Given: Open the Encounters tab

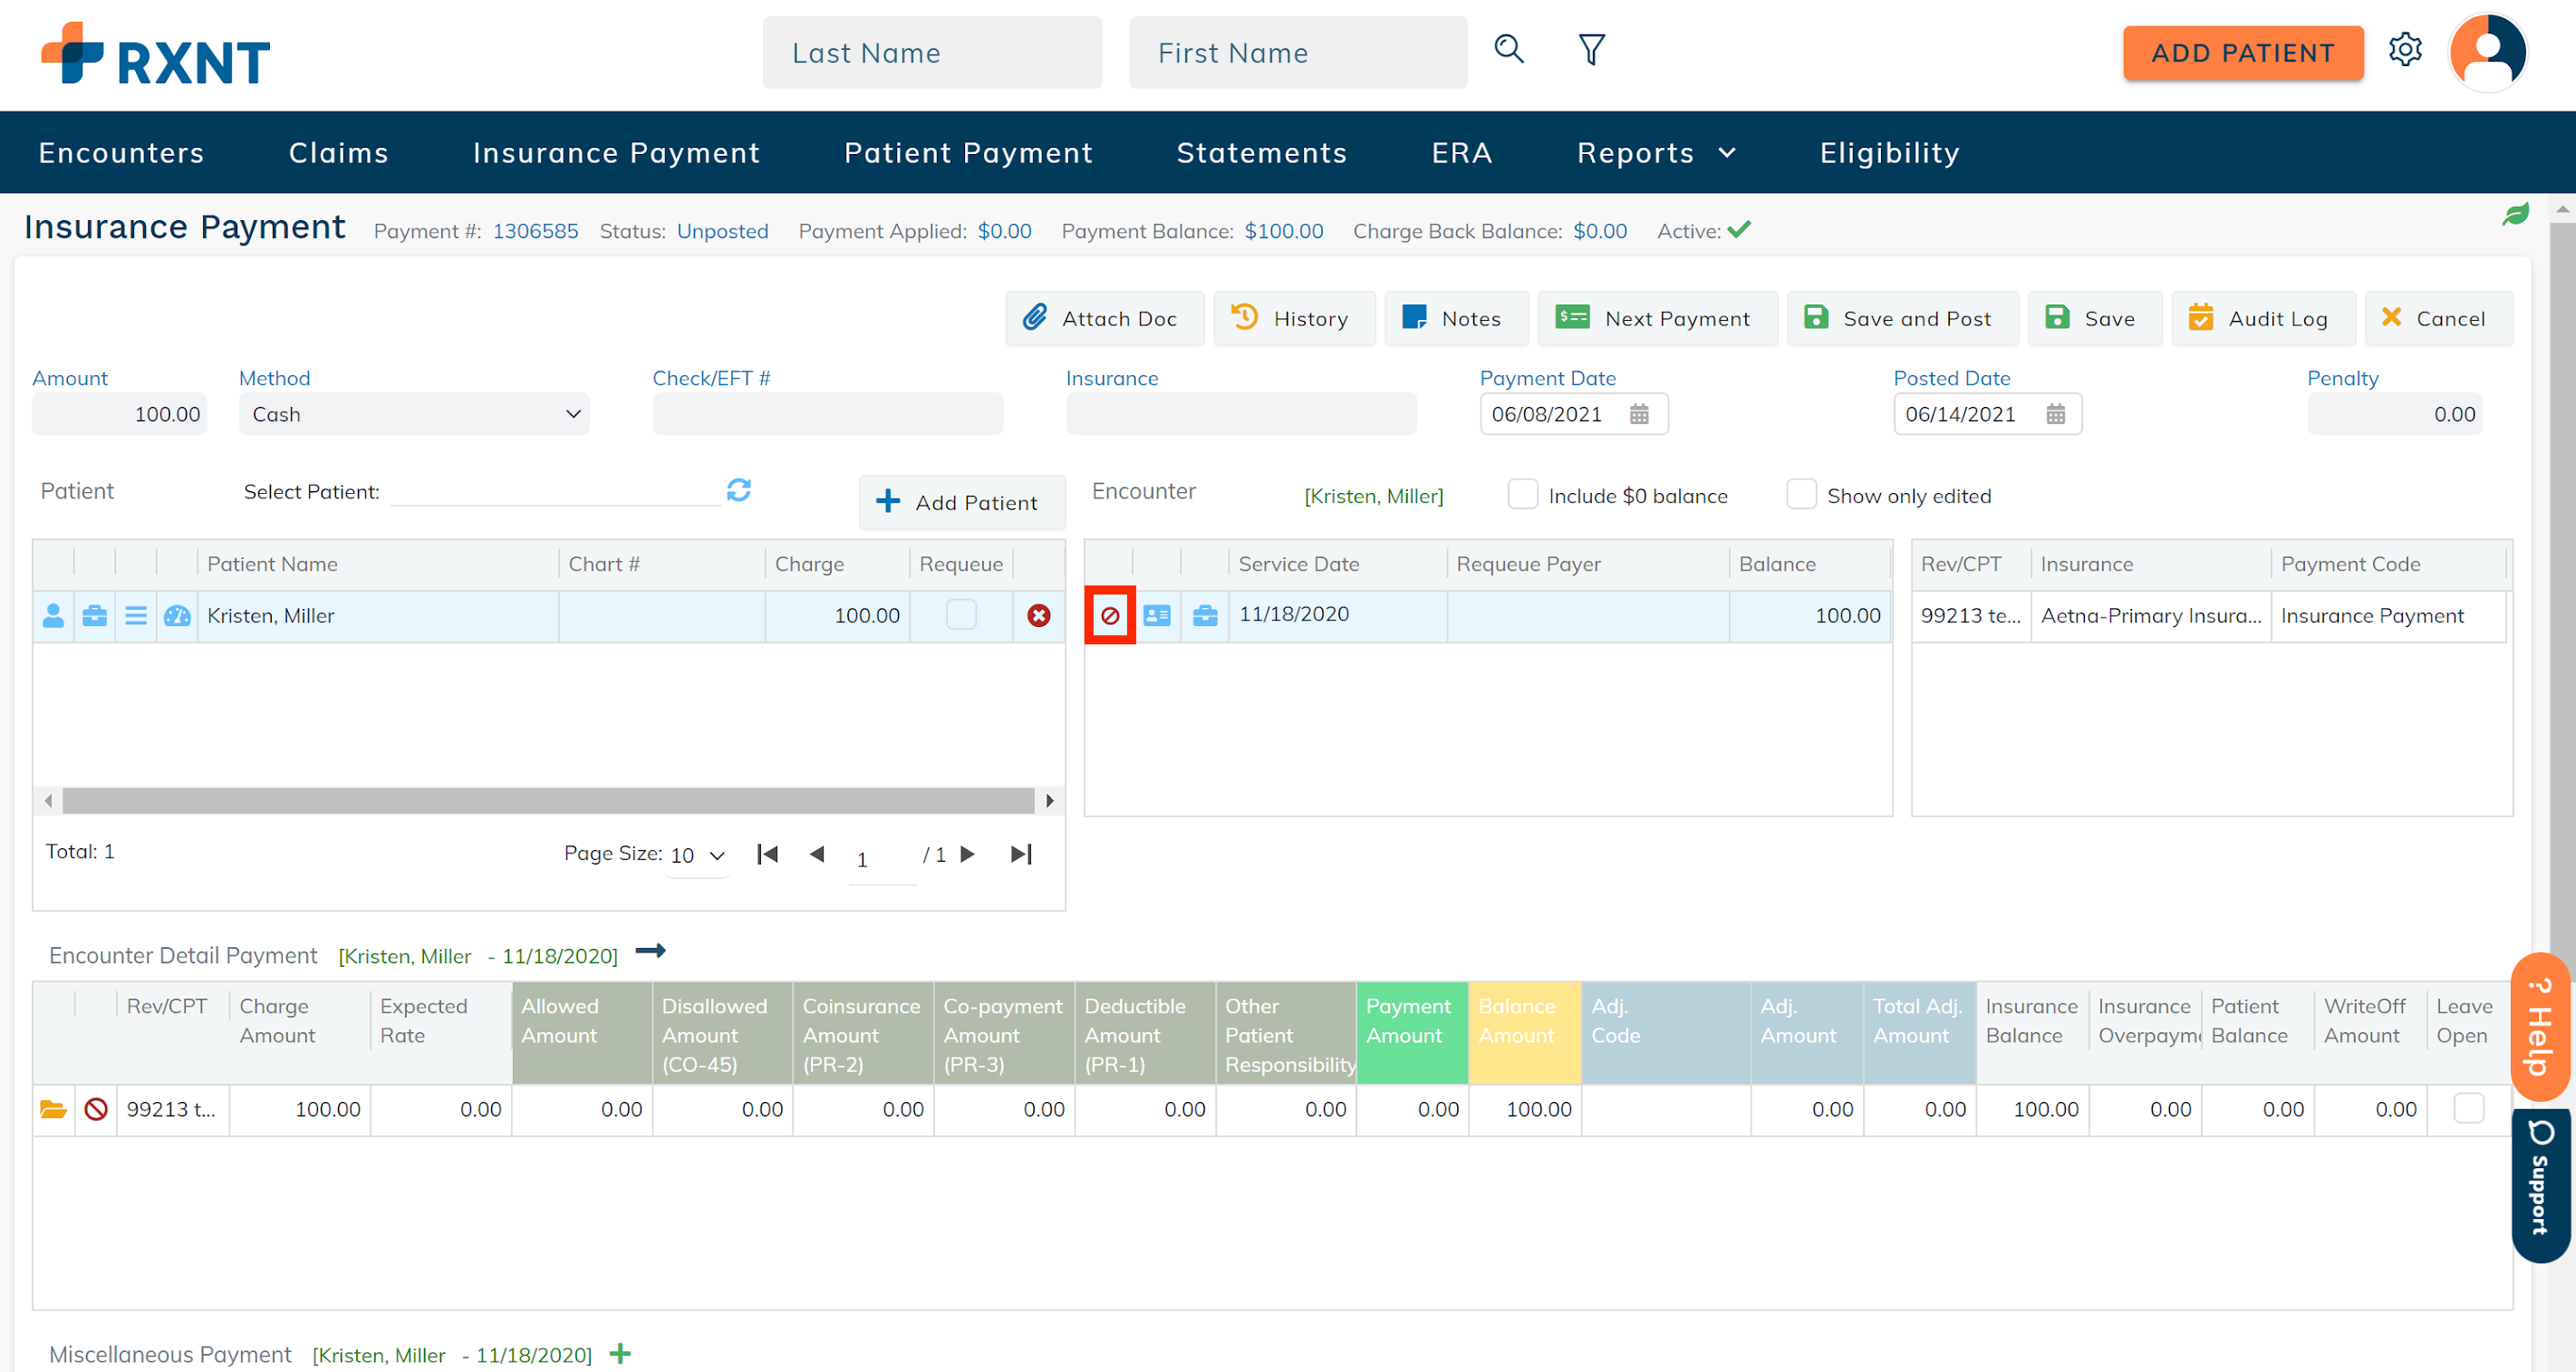Looking at the screenshot, I should pyautogui.click(x=121, y=153).
